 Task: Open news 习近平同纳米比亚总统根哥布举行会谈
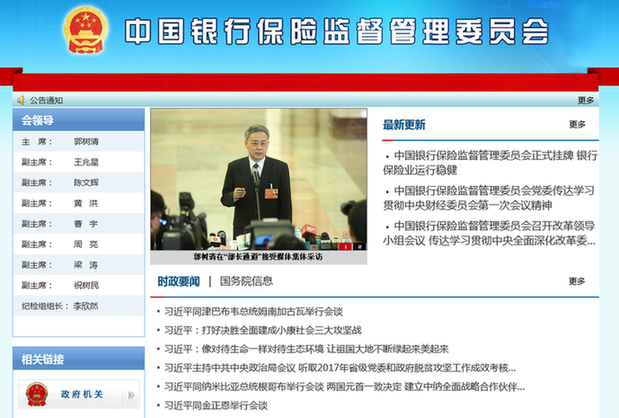pyautogui.click(x=344, y=386)
